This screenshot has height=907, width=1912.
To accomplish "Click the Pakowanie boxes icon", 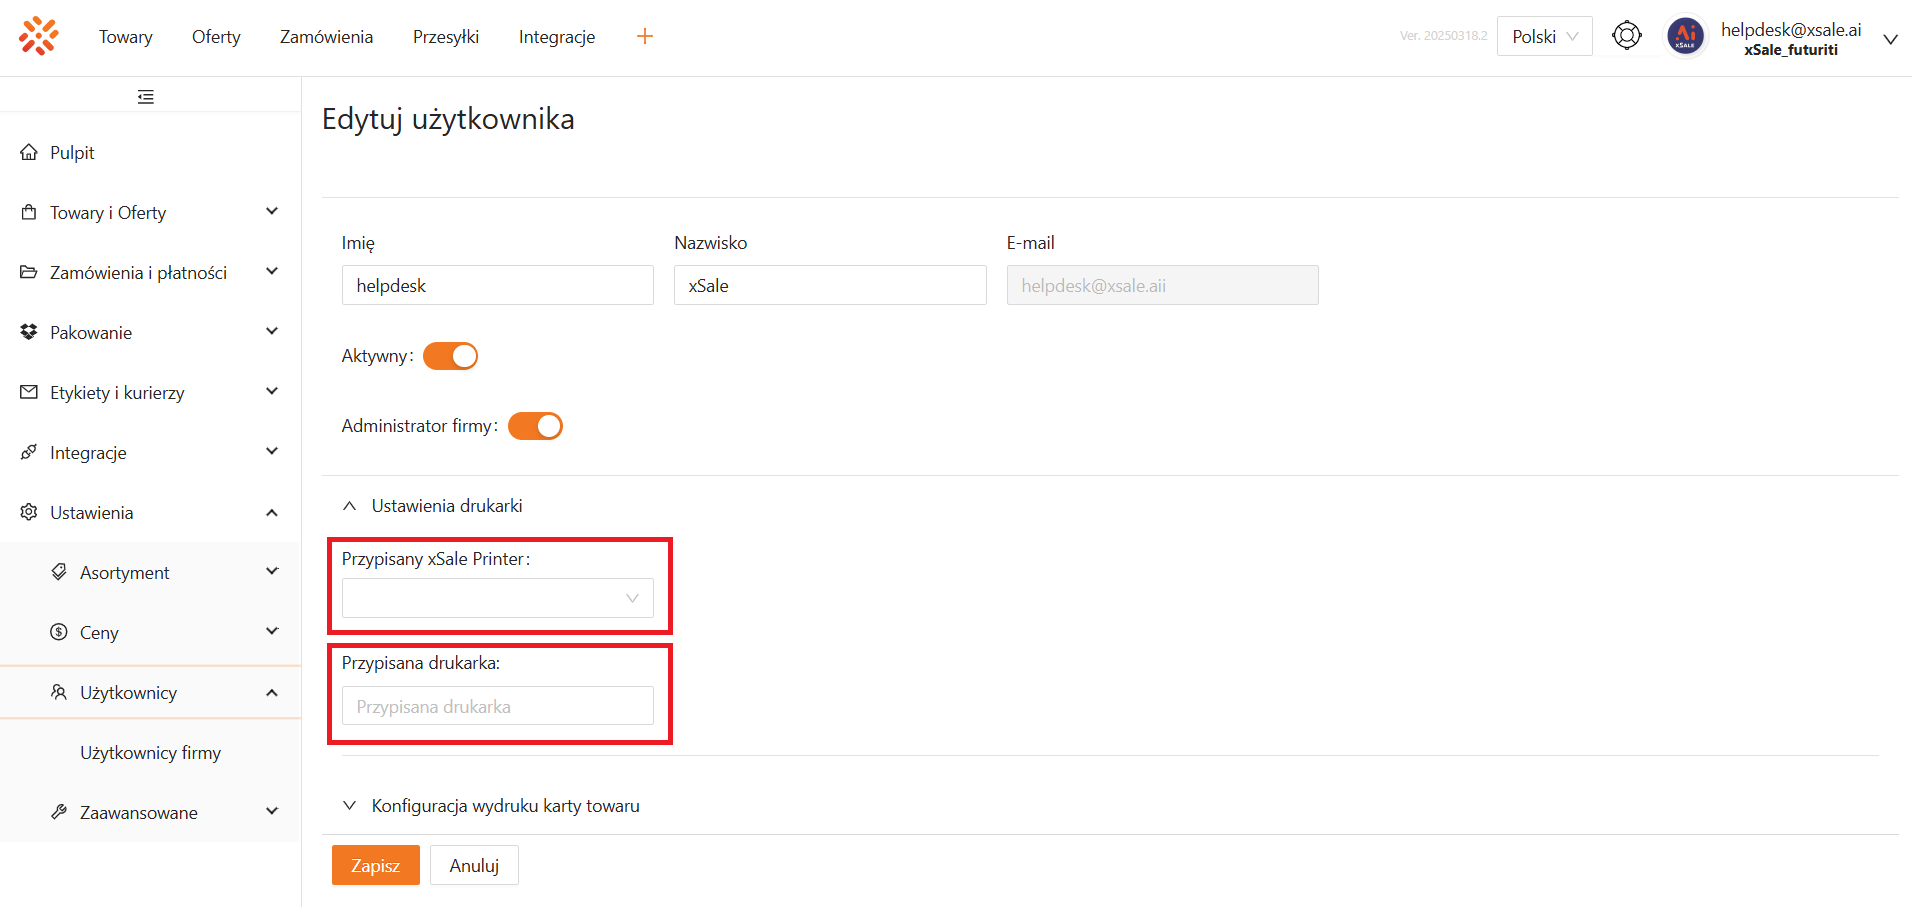I will [29, 332].
